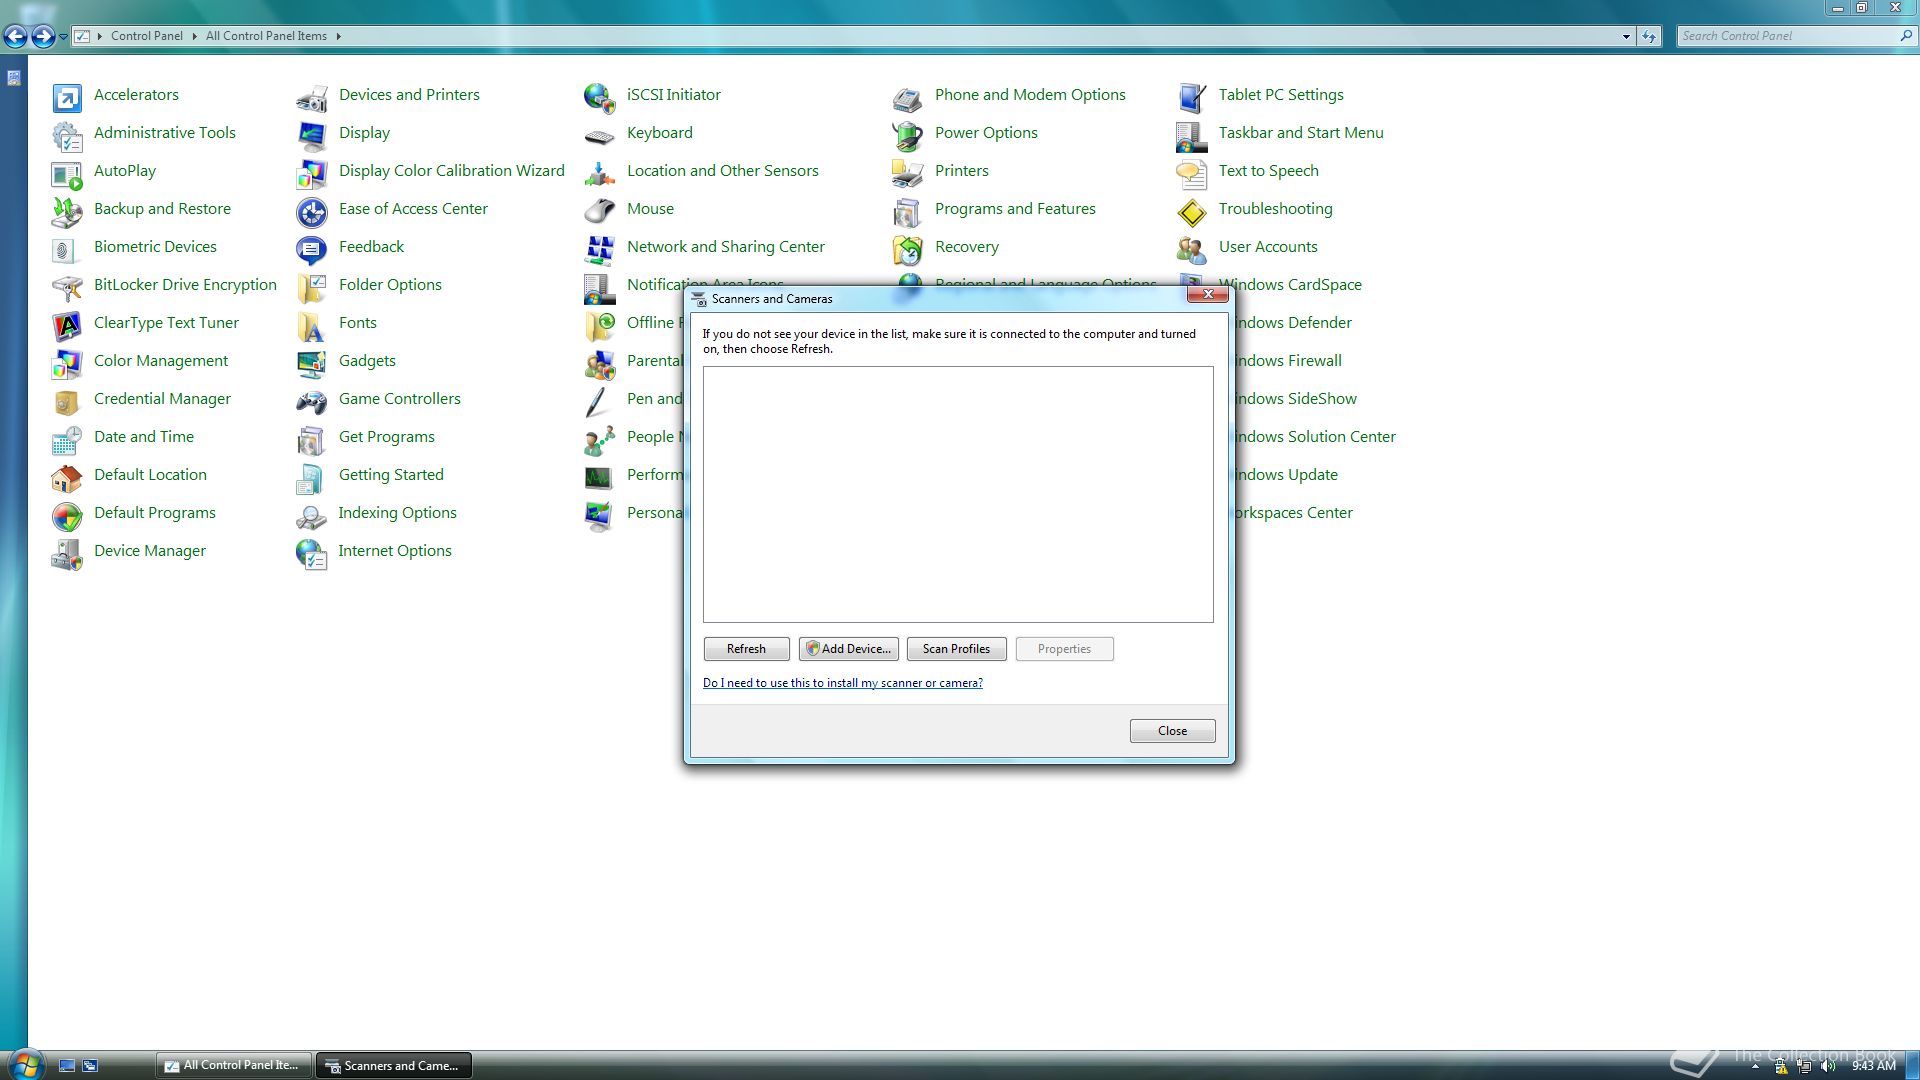Expand the recent pages dropdown arrow

pyautogui.click(x=63, y=37)
